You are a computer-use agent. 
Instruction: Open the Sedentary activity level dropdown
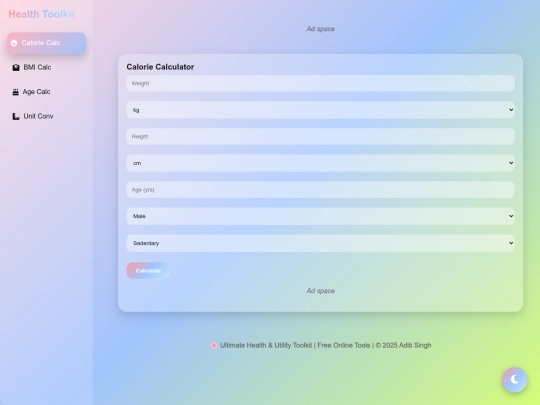tap(321, 243)
